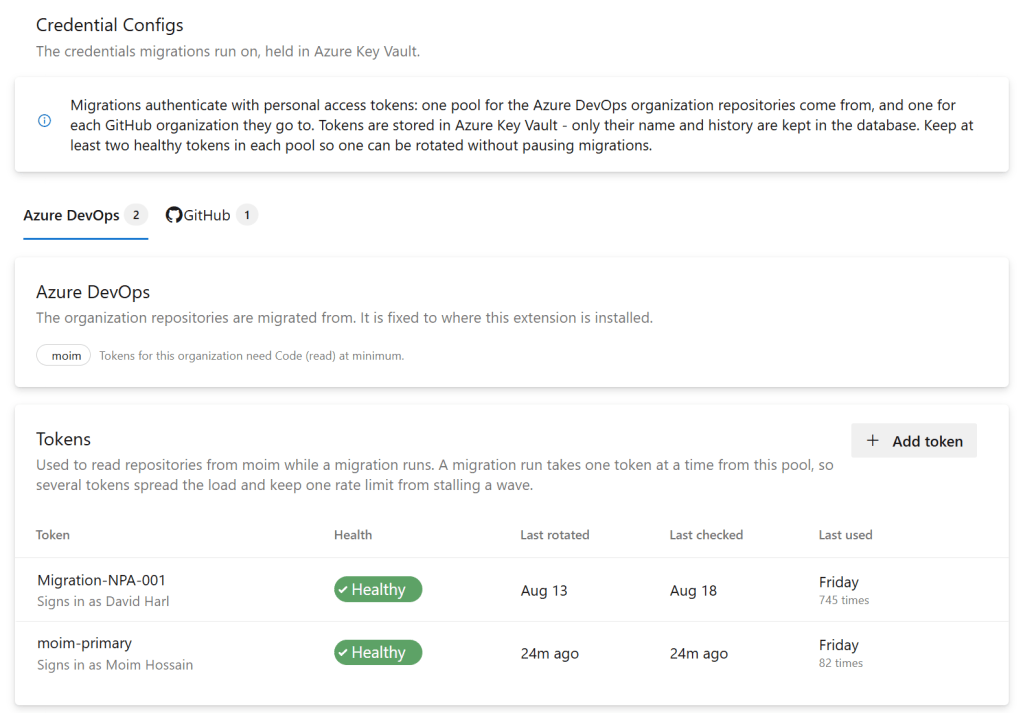The image size is (1023, 713).
Task: Select the Migration-NPA-001 token name
Action: pyautogui.click(x=101, y=580)
